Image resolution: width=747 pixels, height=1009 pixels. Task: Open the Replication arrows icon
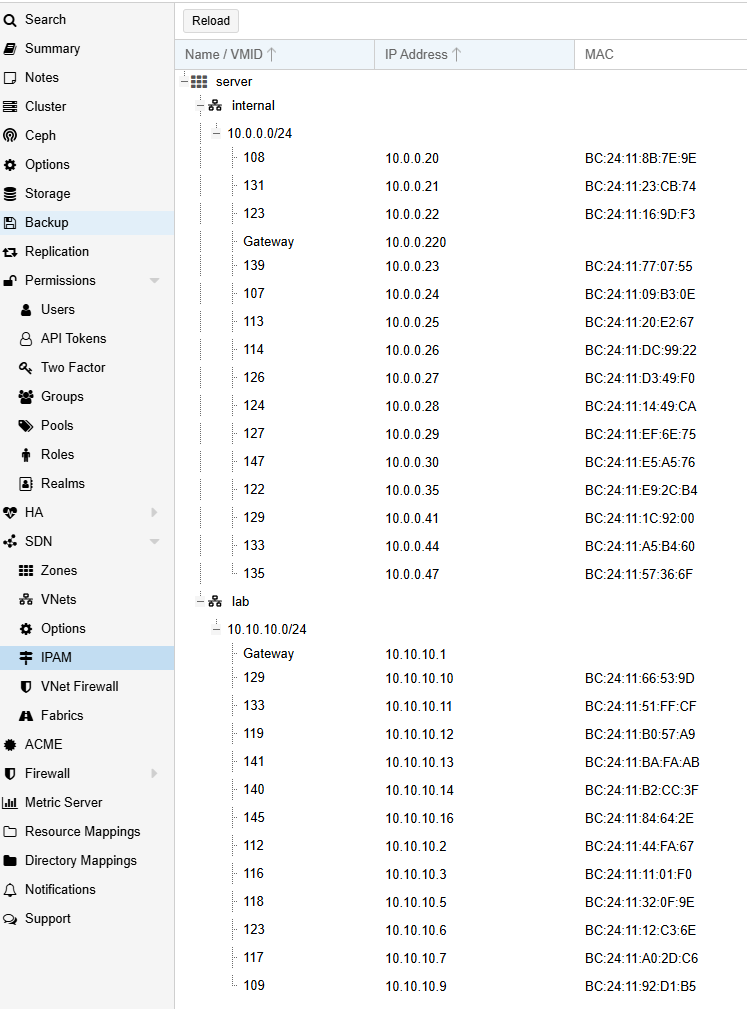pyautogui.click(x=10, y=251)
